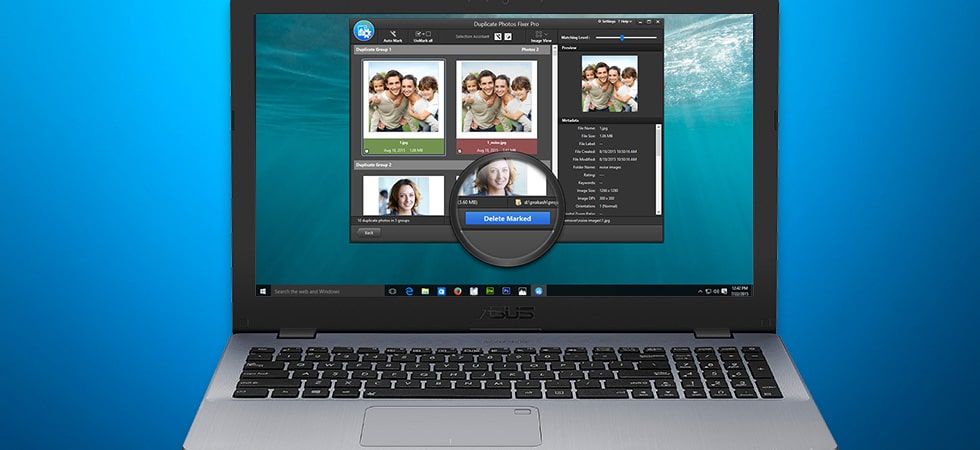Open the Settings menu

(606, 21)
